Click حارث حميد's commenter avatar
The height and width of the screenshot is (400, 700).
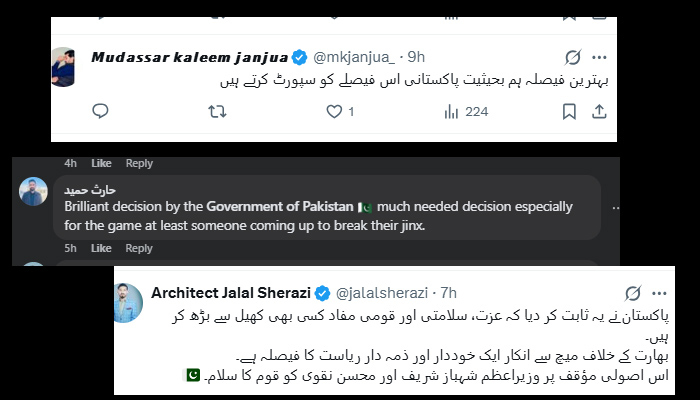33,192
